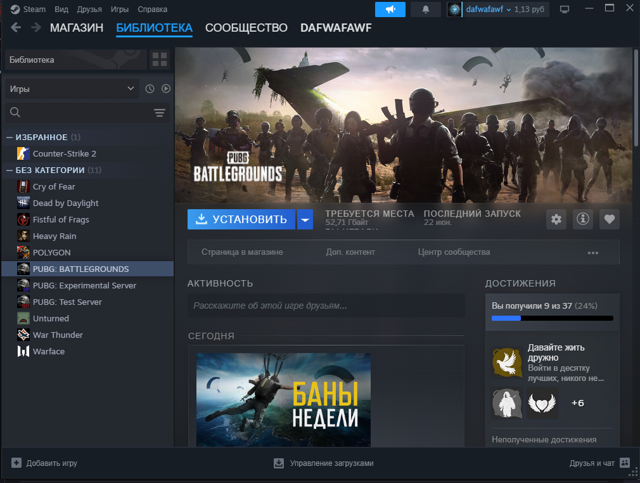Collapse the ИЗБРАННОЕ section
Screen dimensions: 640x483
pyautogui.click(x=9, y=137)
